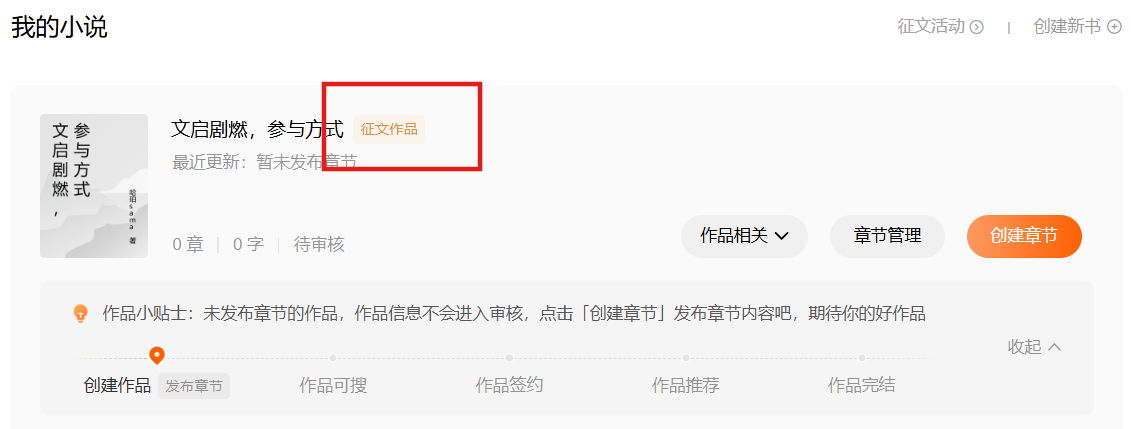Click the plus icon beside 创建新书
Image resolution: width=1131 pixels, height=429 pixels.
[1114, 27]
